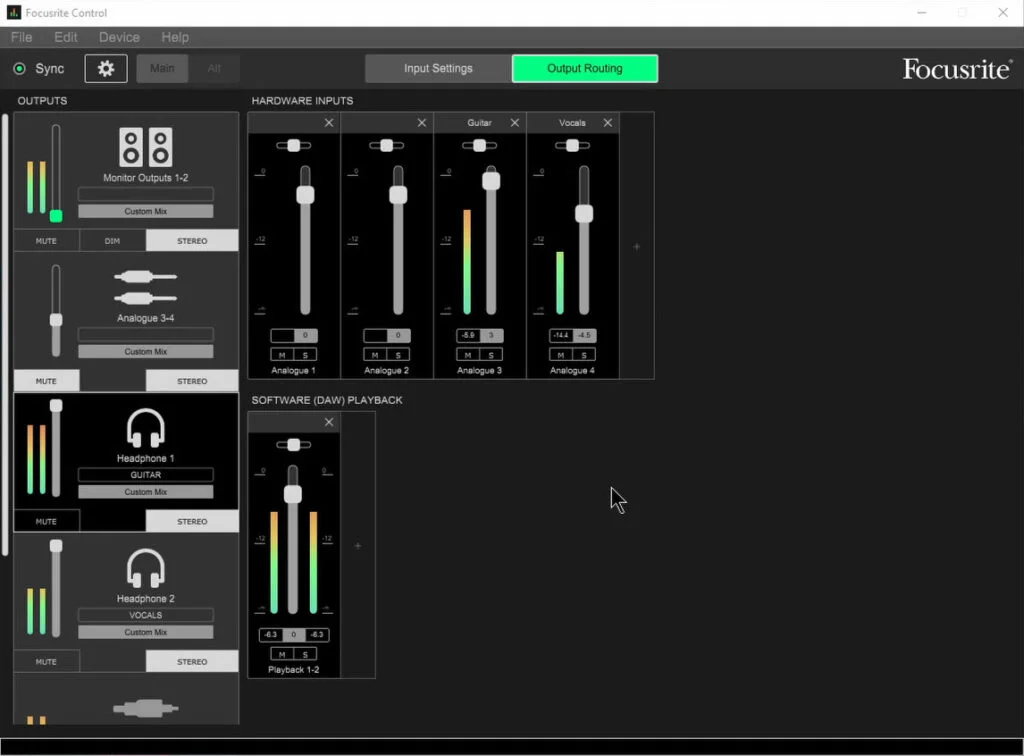The height and width of the screenshot is (756, 1024).
Task: Remove the Analogue 2 input channel
Action: coord(422,123)
